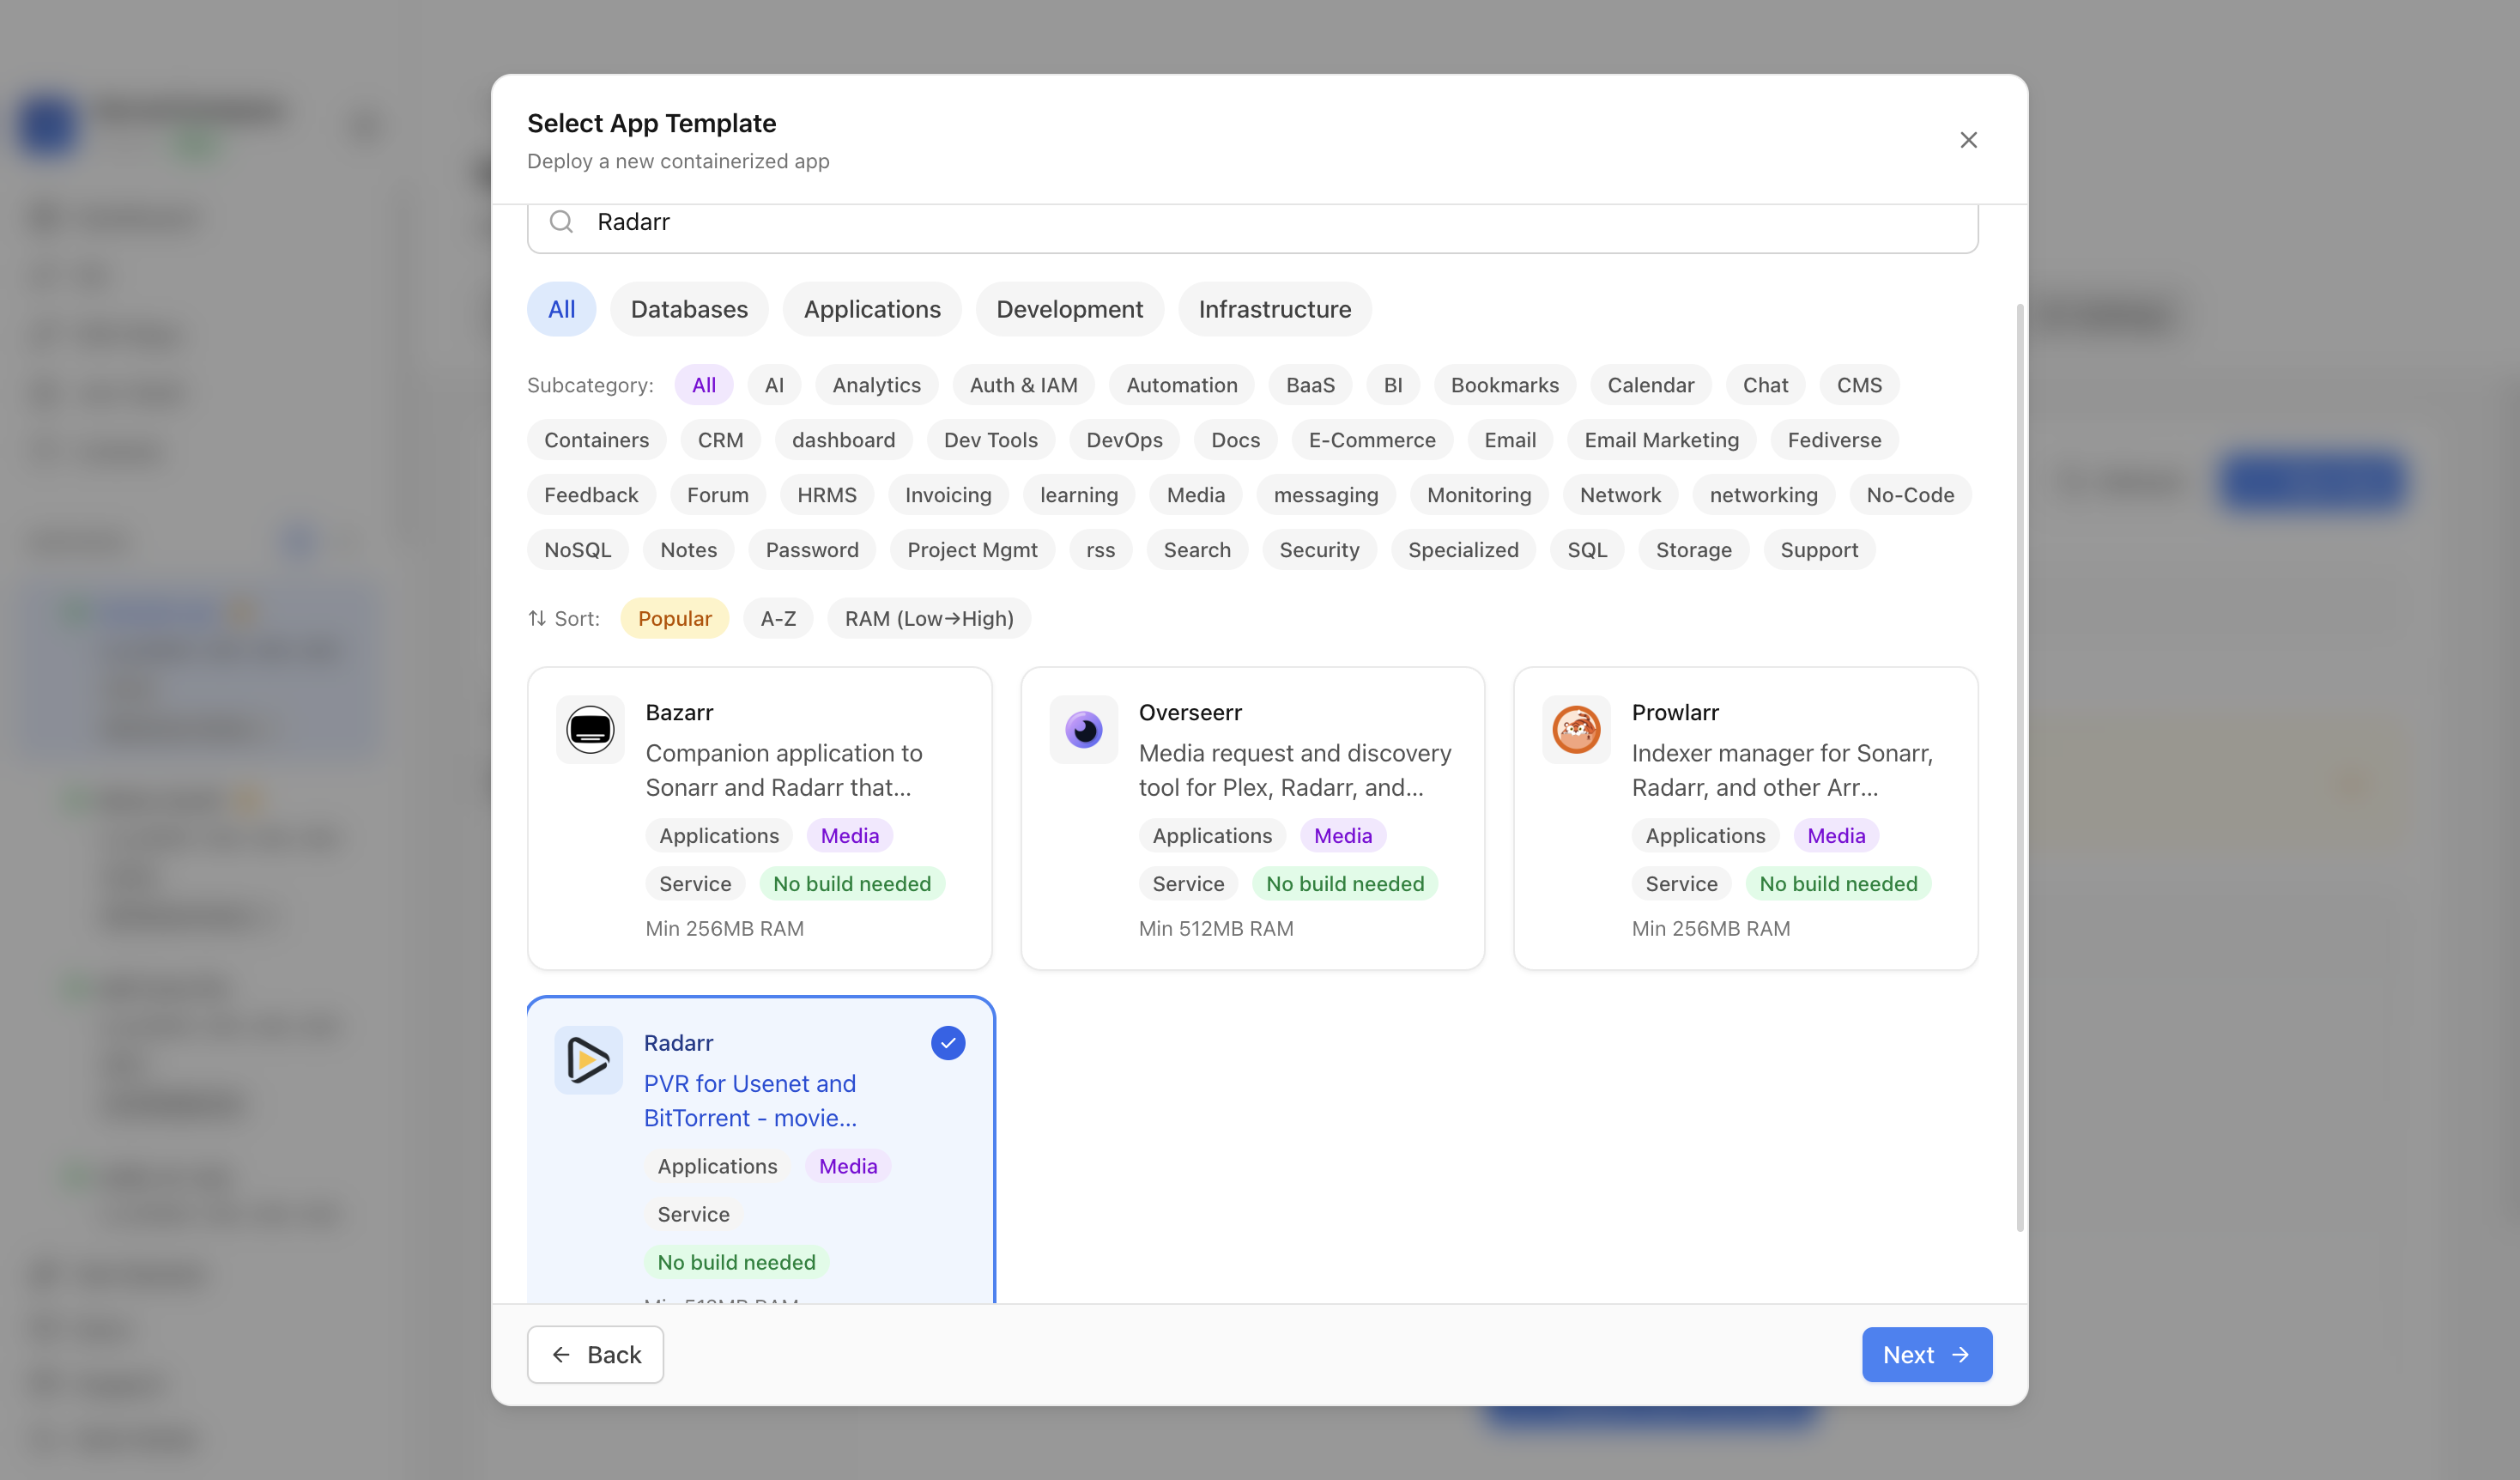2520x1480 pixels.
Task: Filter by the Bookmarks subcategory
Action: 1504,385
